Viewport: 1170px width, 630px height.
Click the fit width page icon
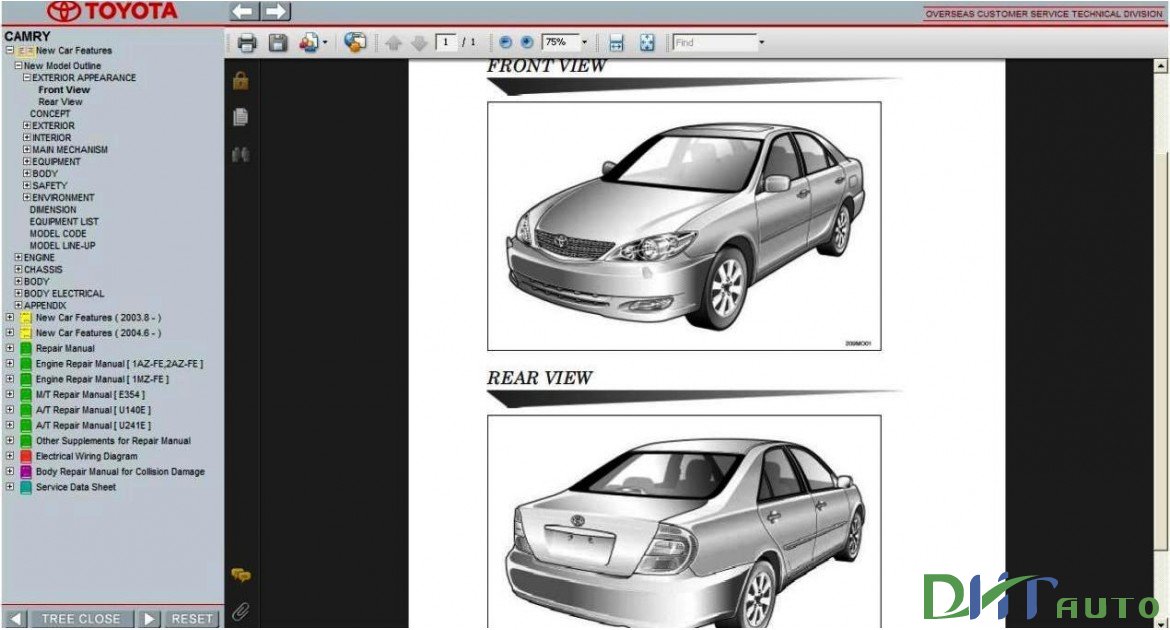(616, 43)
